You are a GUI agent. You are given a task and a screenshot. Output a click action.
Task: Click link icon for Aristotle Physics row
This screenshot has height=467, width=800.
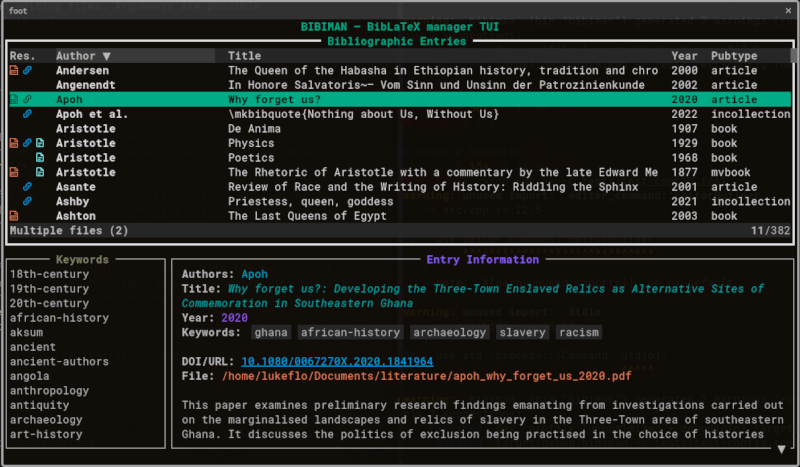28,143
